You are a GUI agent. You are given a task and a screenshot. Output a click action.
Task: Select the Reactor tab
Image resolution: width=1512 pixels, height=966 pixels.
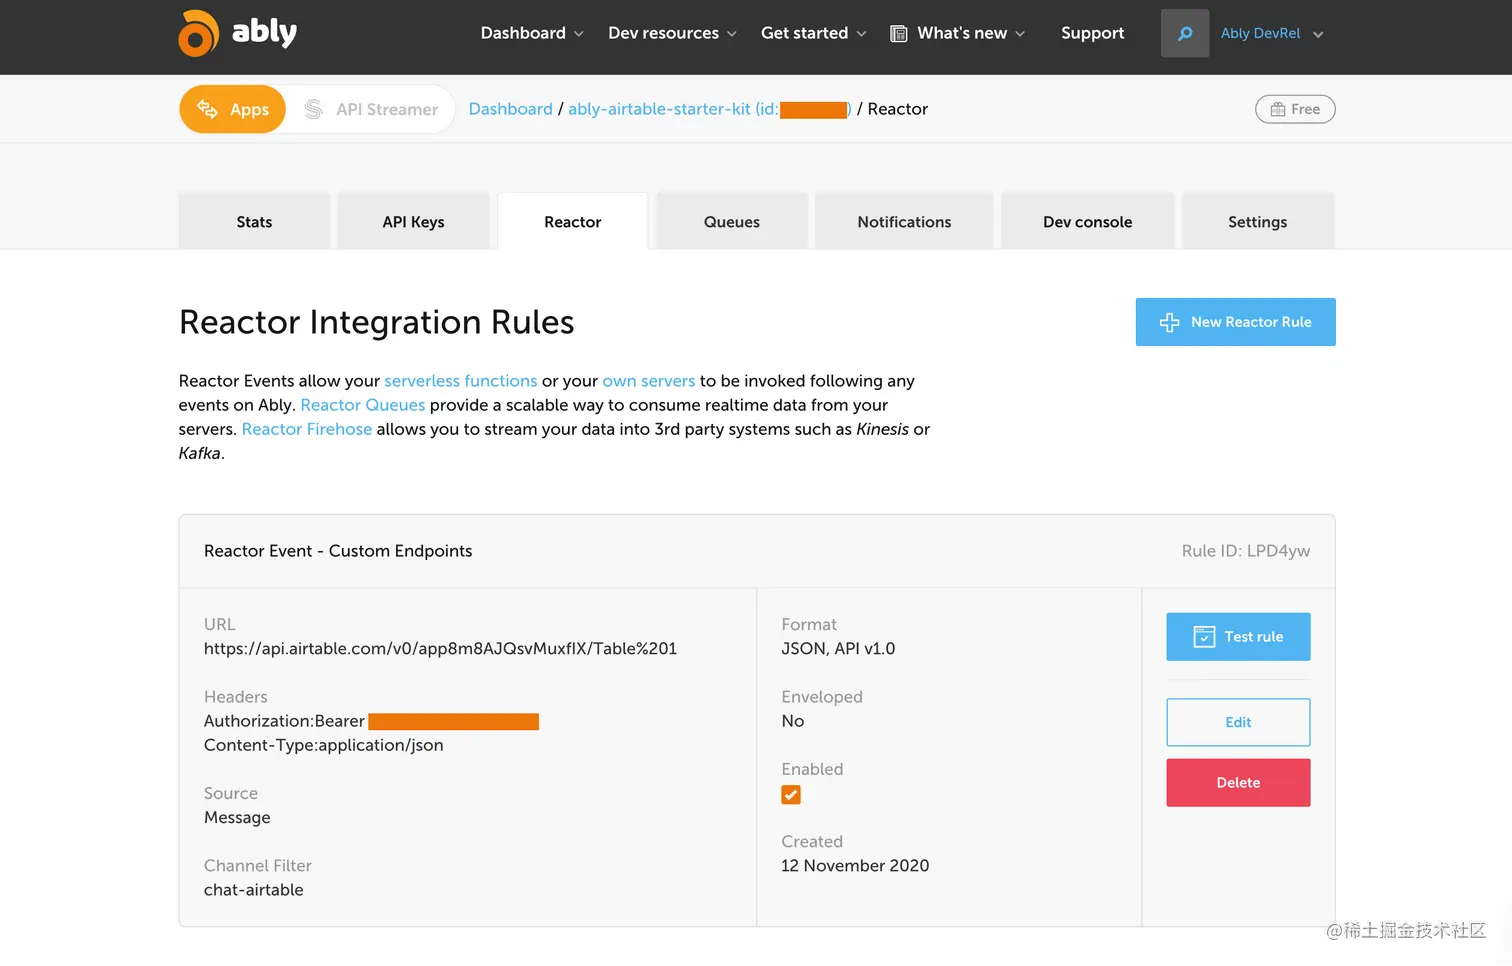click(x=572, y=221)
